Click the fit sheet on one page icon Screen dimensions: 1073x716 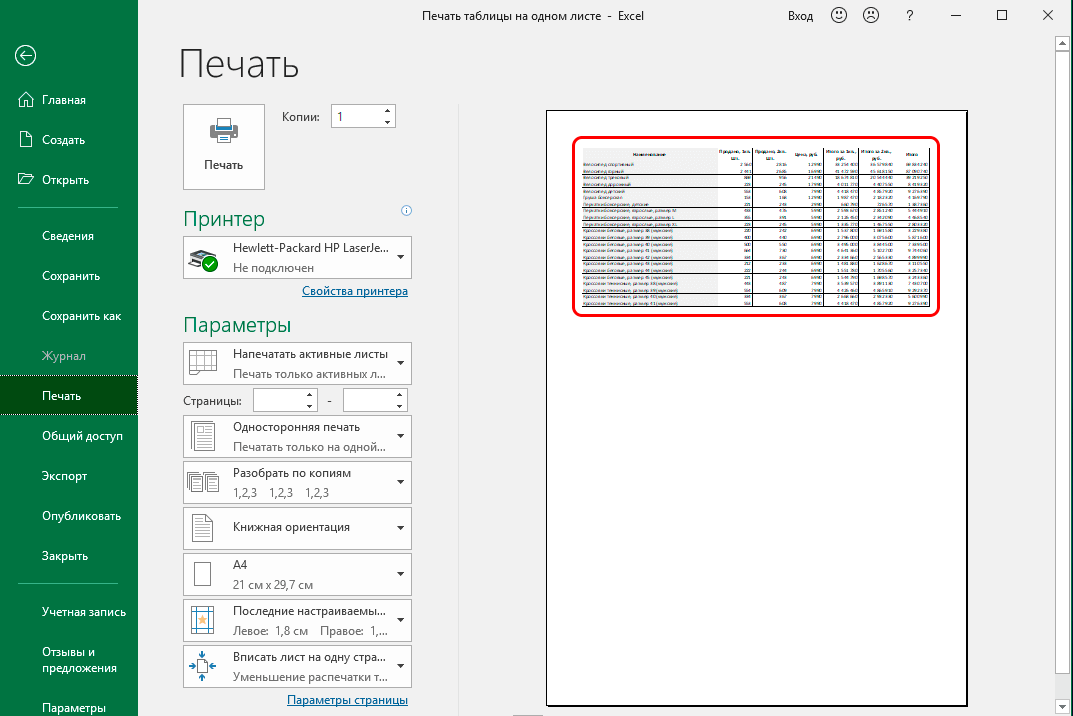[x=203, y=666]
